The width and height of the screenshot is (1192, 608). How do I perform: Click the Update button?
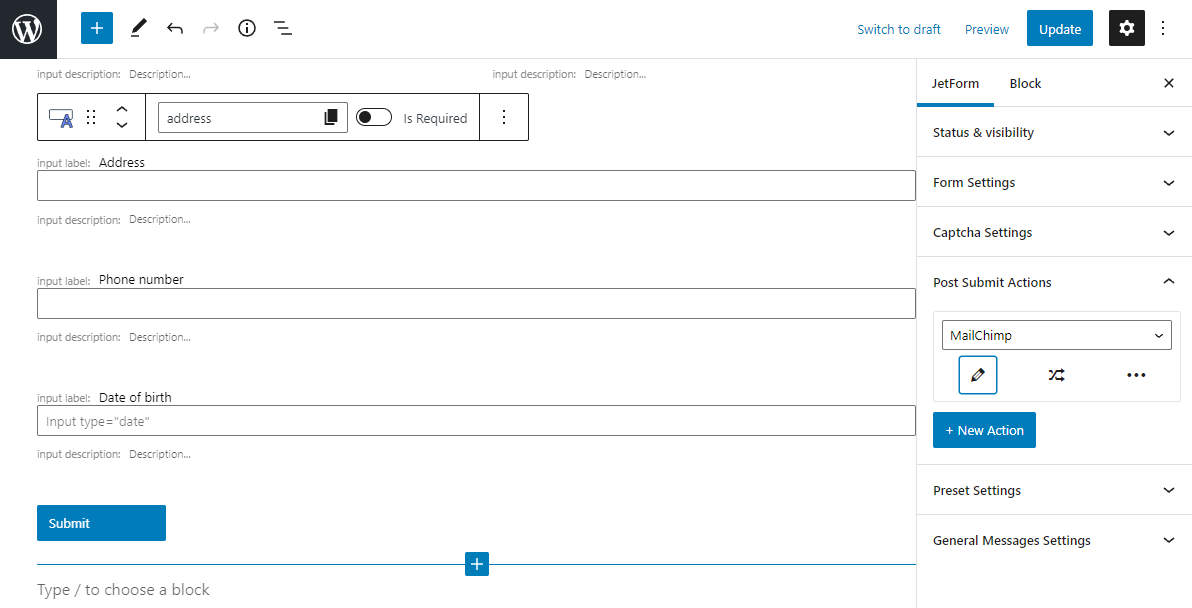click(x=1059, y=29)
